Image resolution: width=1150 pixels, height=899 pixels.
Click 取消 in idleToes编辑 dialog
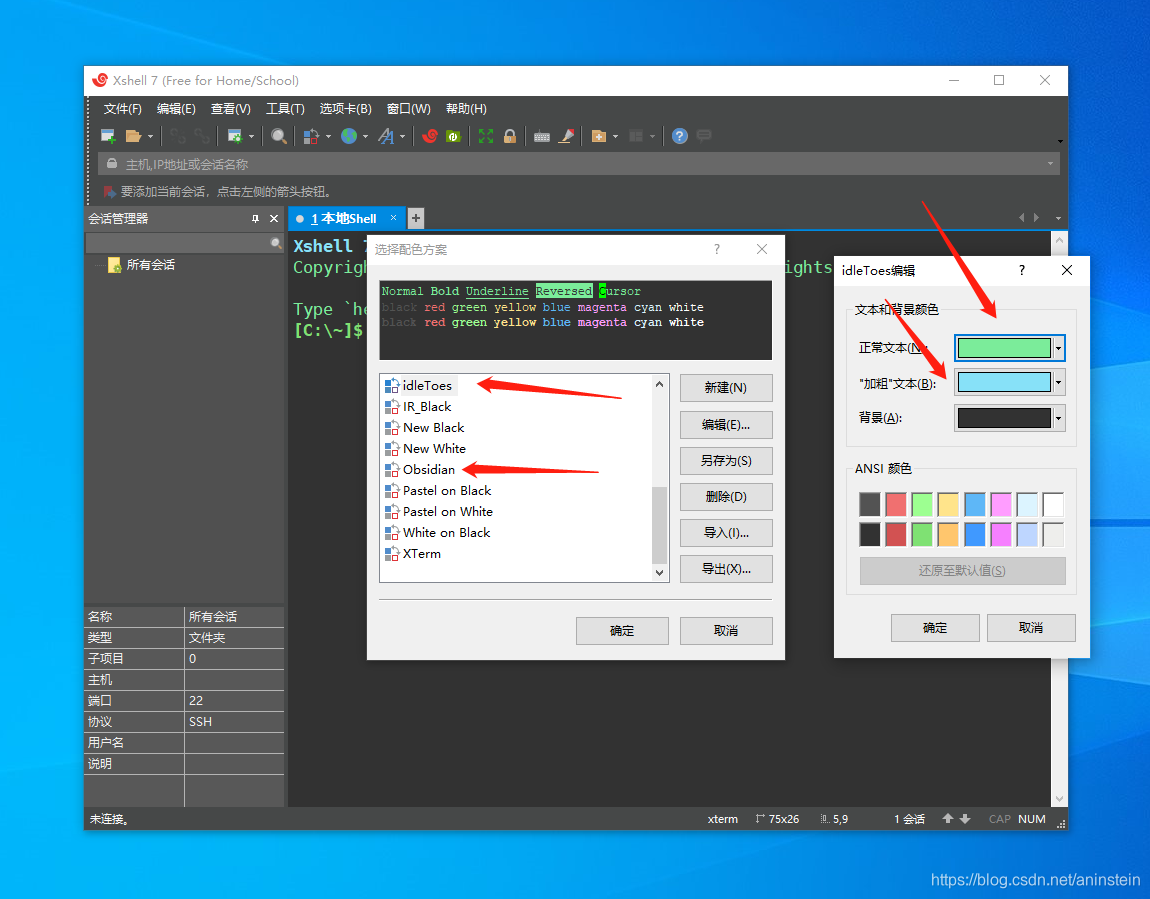pos(1031,628)
